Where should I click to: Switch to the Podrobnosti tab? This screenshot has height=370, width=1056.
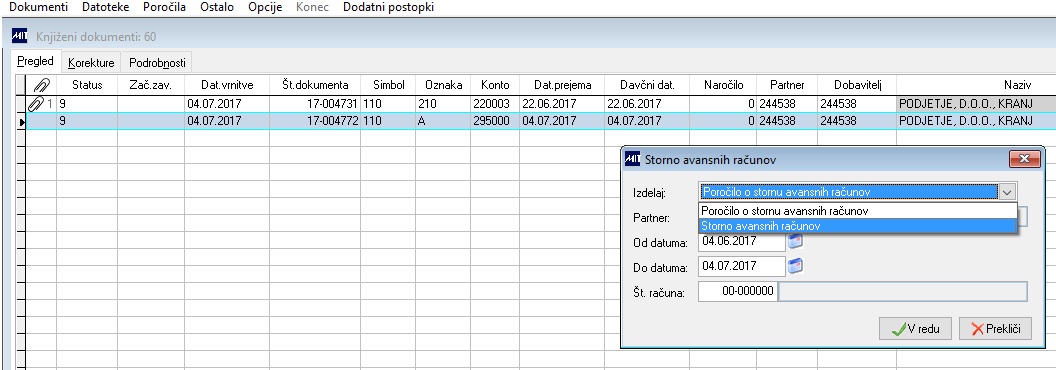pyautogui.click(x=157, y=63)
